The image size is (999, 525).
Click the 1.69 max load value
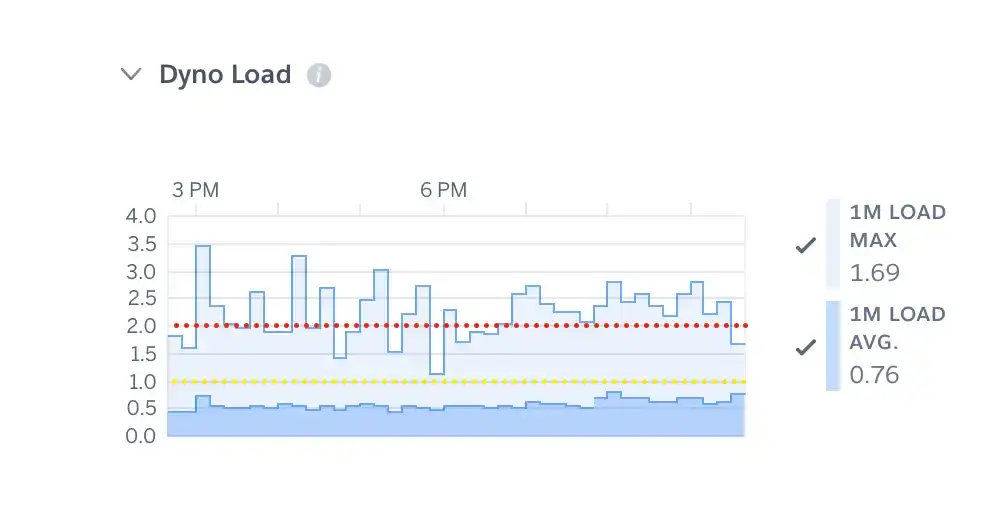874,273
